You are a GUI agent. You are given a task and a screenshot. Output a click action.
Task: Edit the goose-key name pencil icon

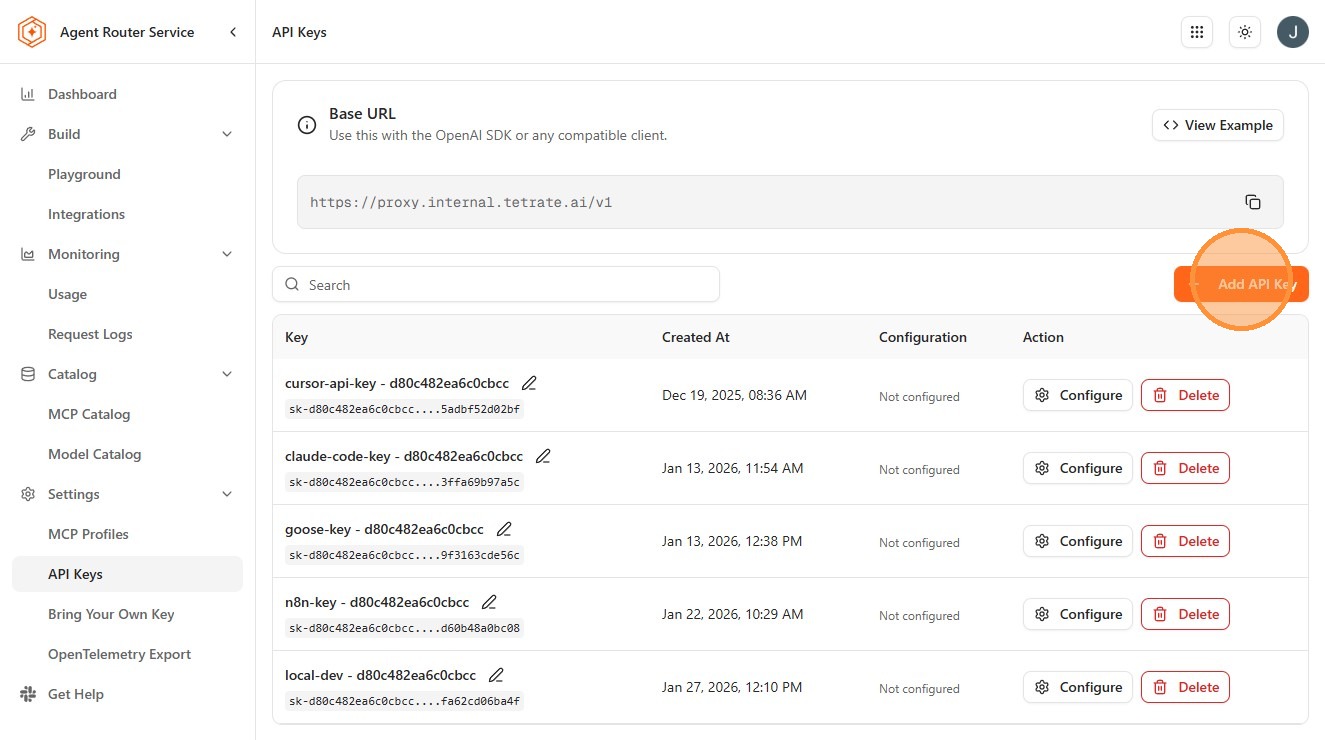[x=504, y=529]
